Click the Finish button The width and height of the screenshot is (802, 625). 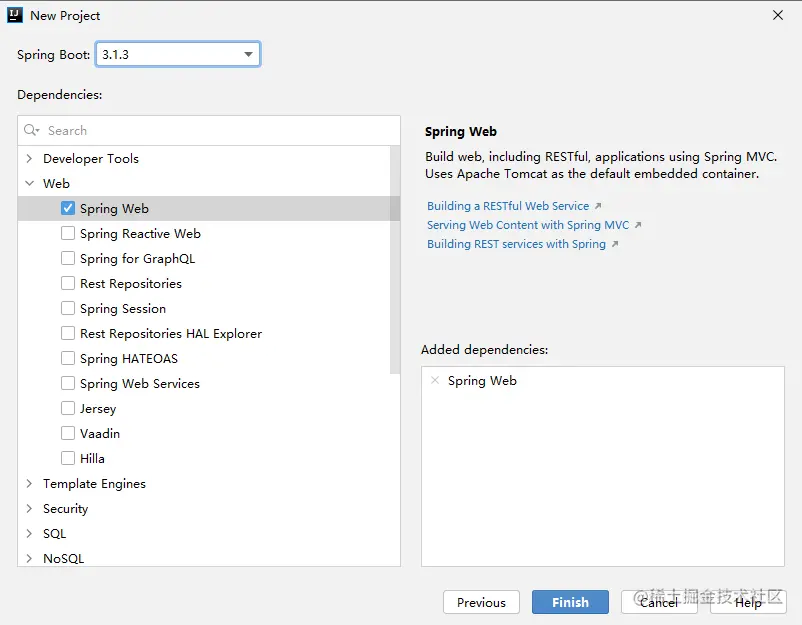570,602
